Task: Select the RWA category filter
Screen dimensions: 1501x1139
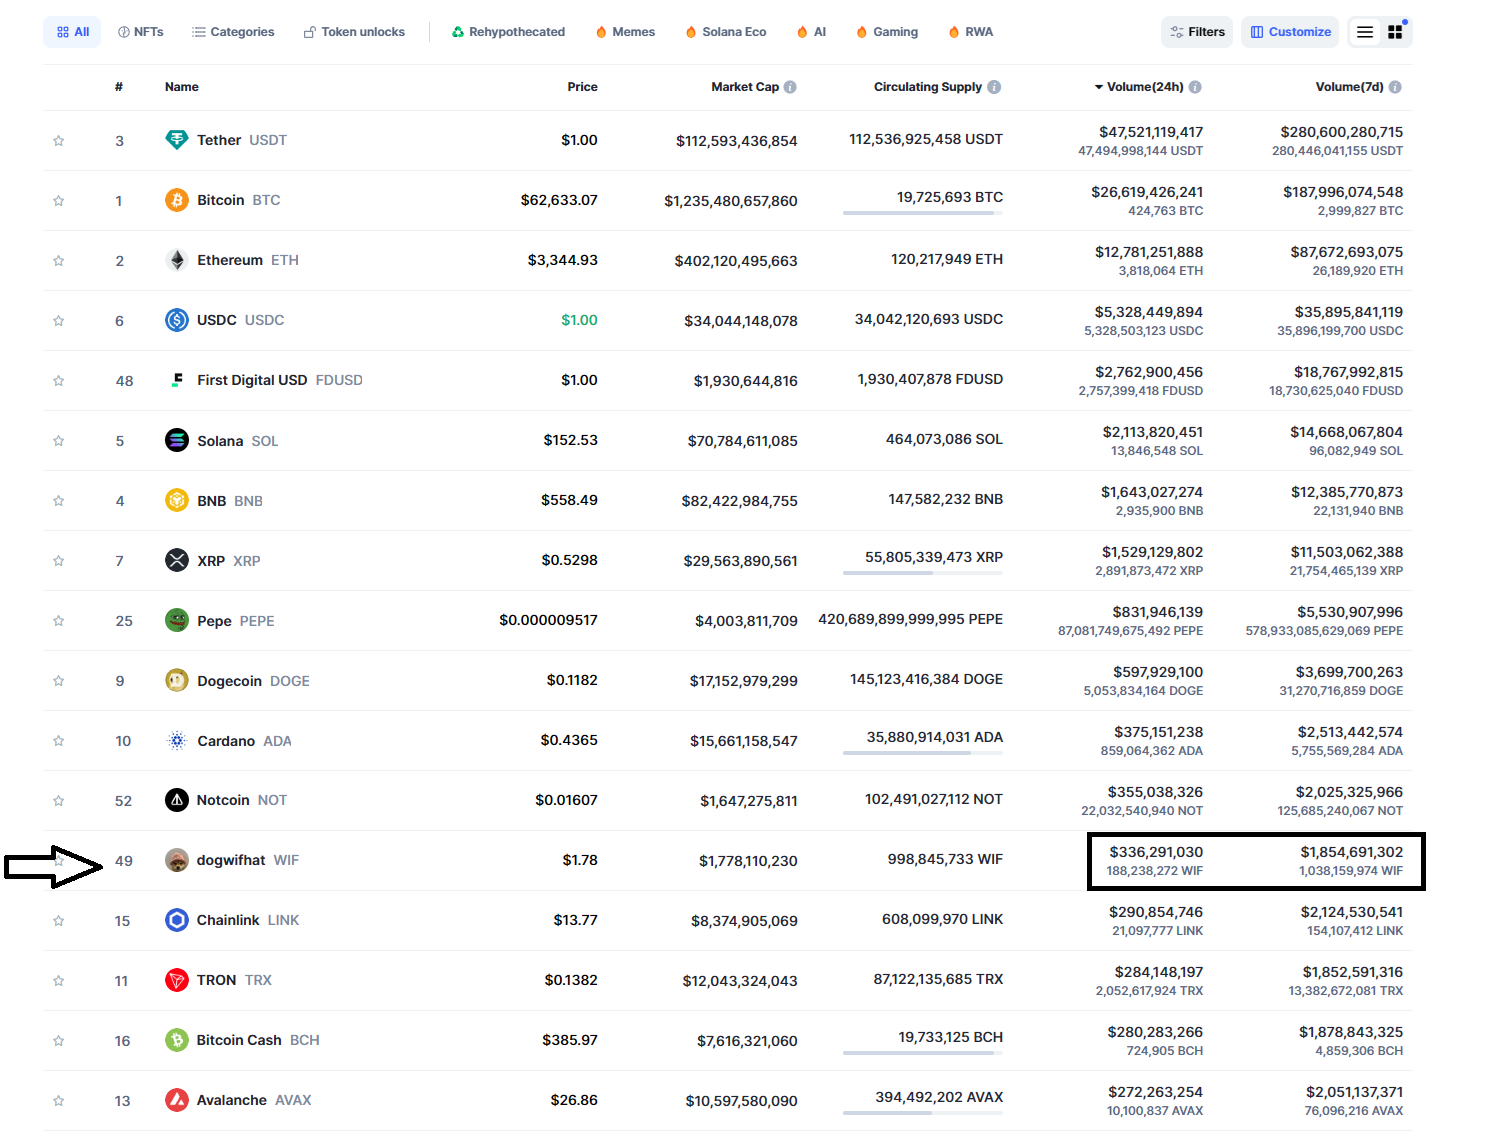Action: (970, 32)
